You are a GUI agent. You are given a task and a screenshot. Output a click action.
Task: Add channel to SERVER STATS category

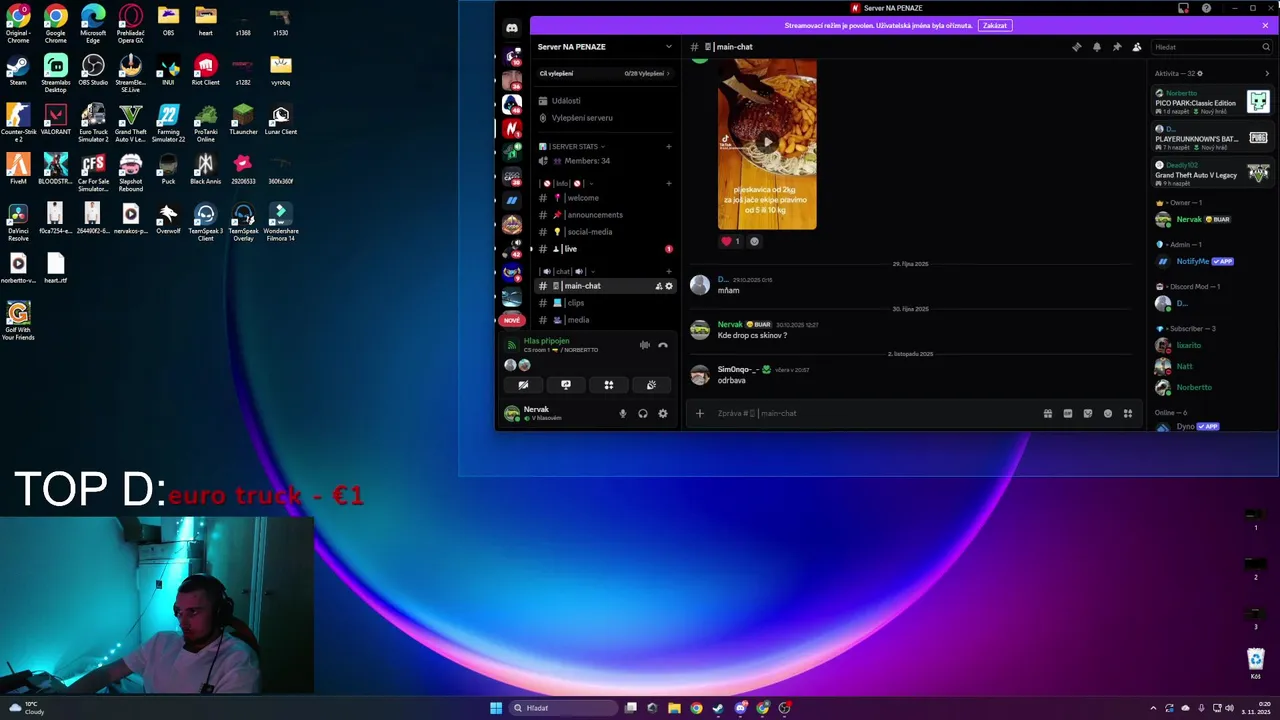point(669,147)
